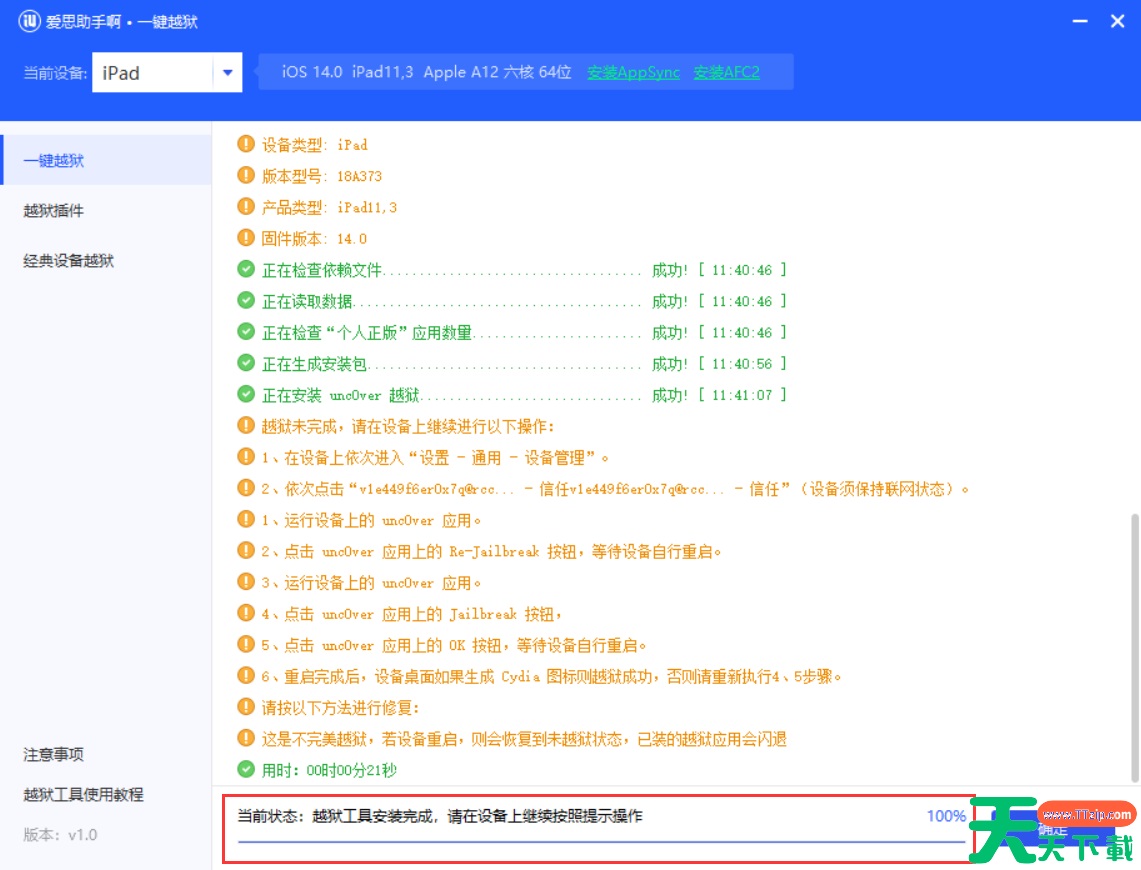The width and height of the screenshot is (1141, 870).
Task: Open 越狱工具使用教程 tutorial
Action: 84,795
